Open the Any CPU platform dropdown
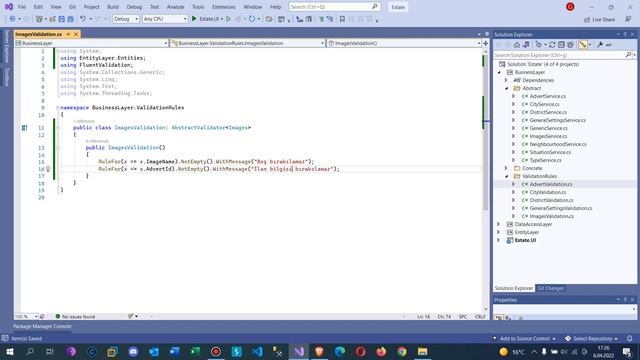 coord(165,19)
